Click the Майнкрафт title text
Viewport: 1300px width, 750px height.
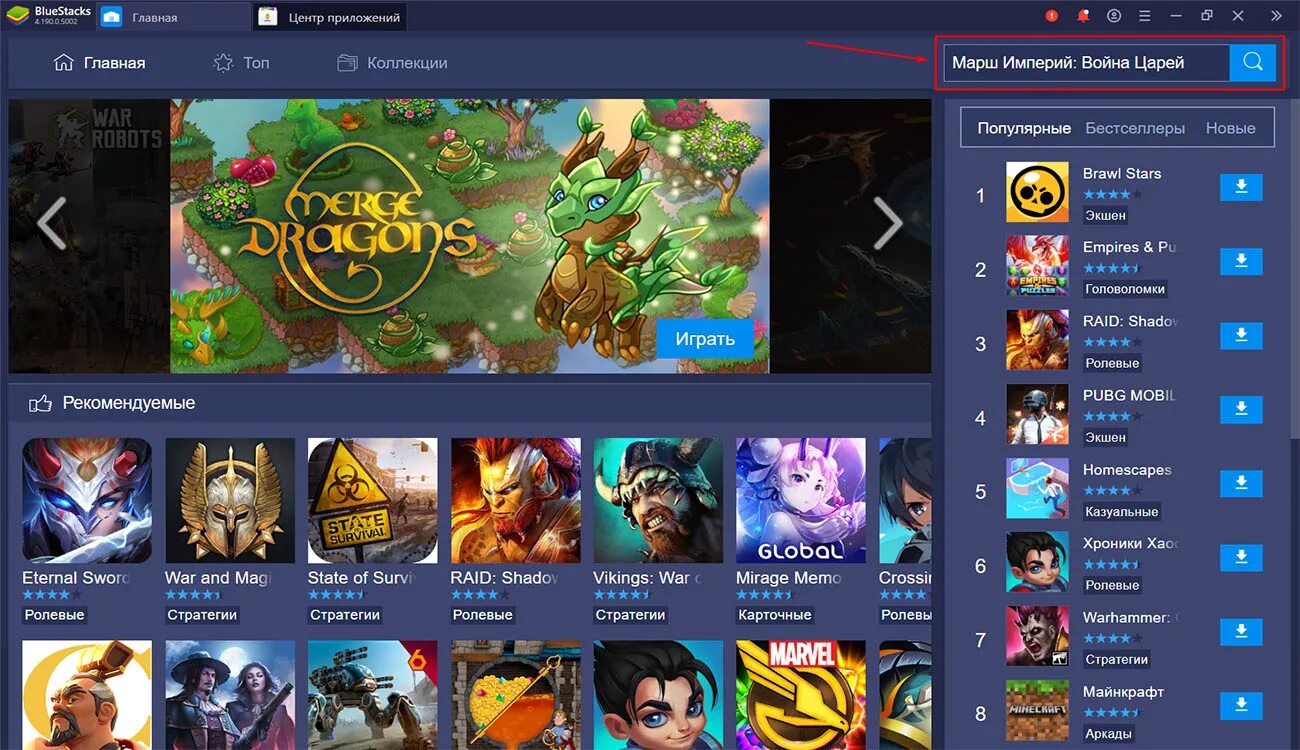(1123, 691)
